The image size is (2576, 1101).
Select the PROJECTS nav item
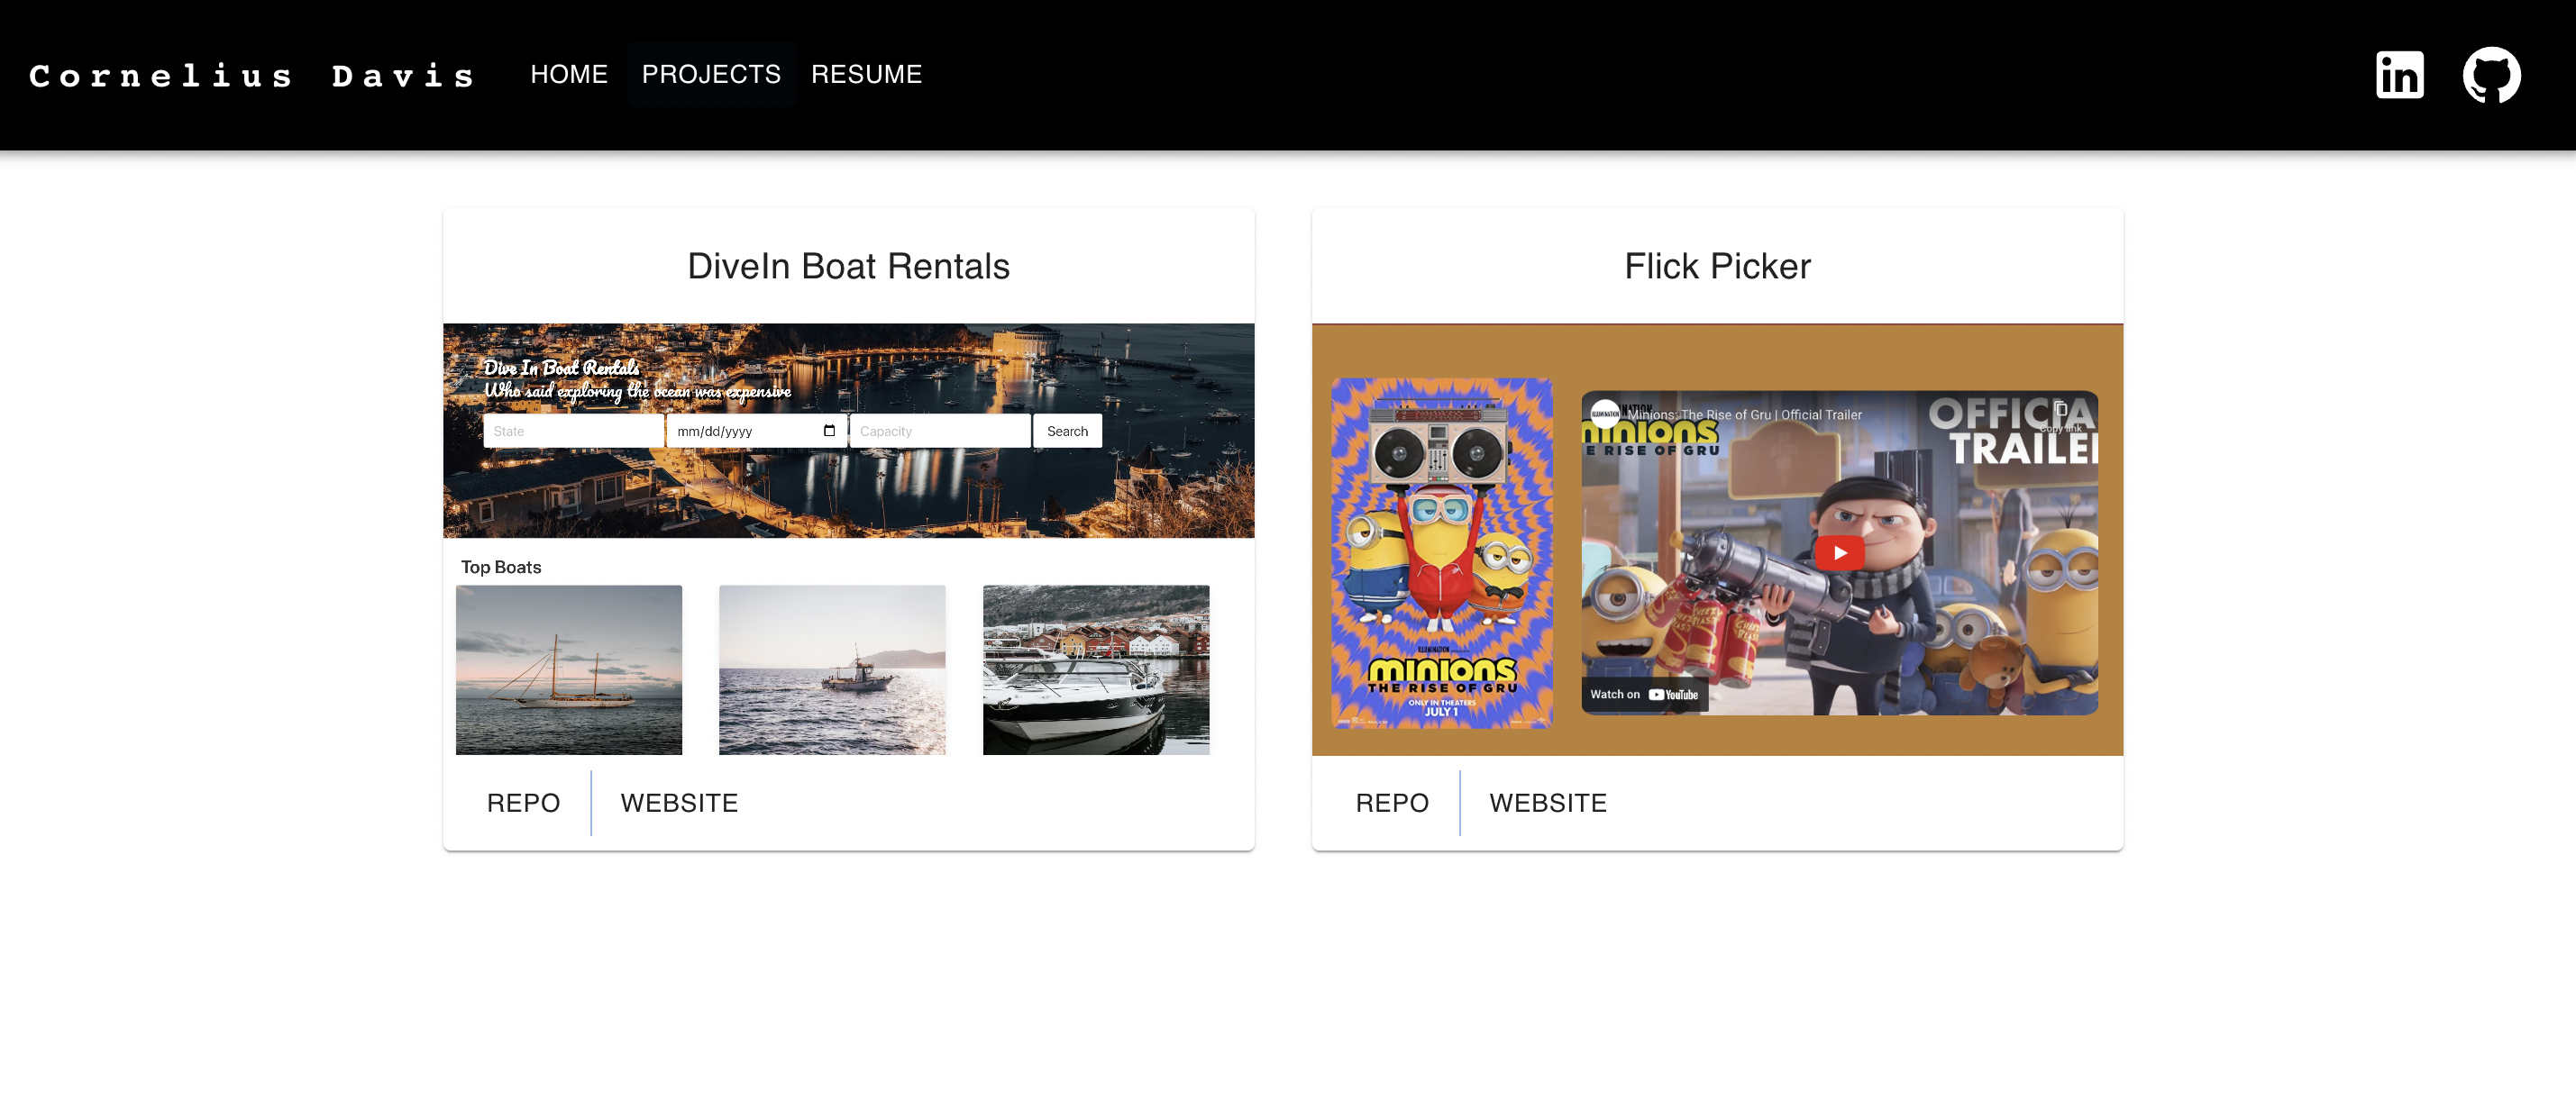[711, 75]
